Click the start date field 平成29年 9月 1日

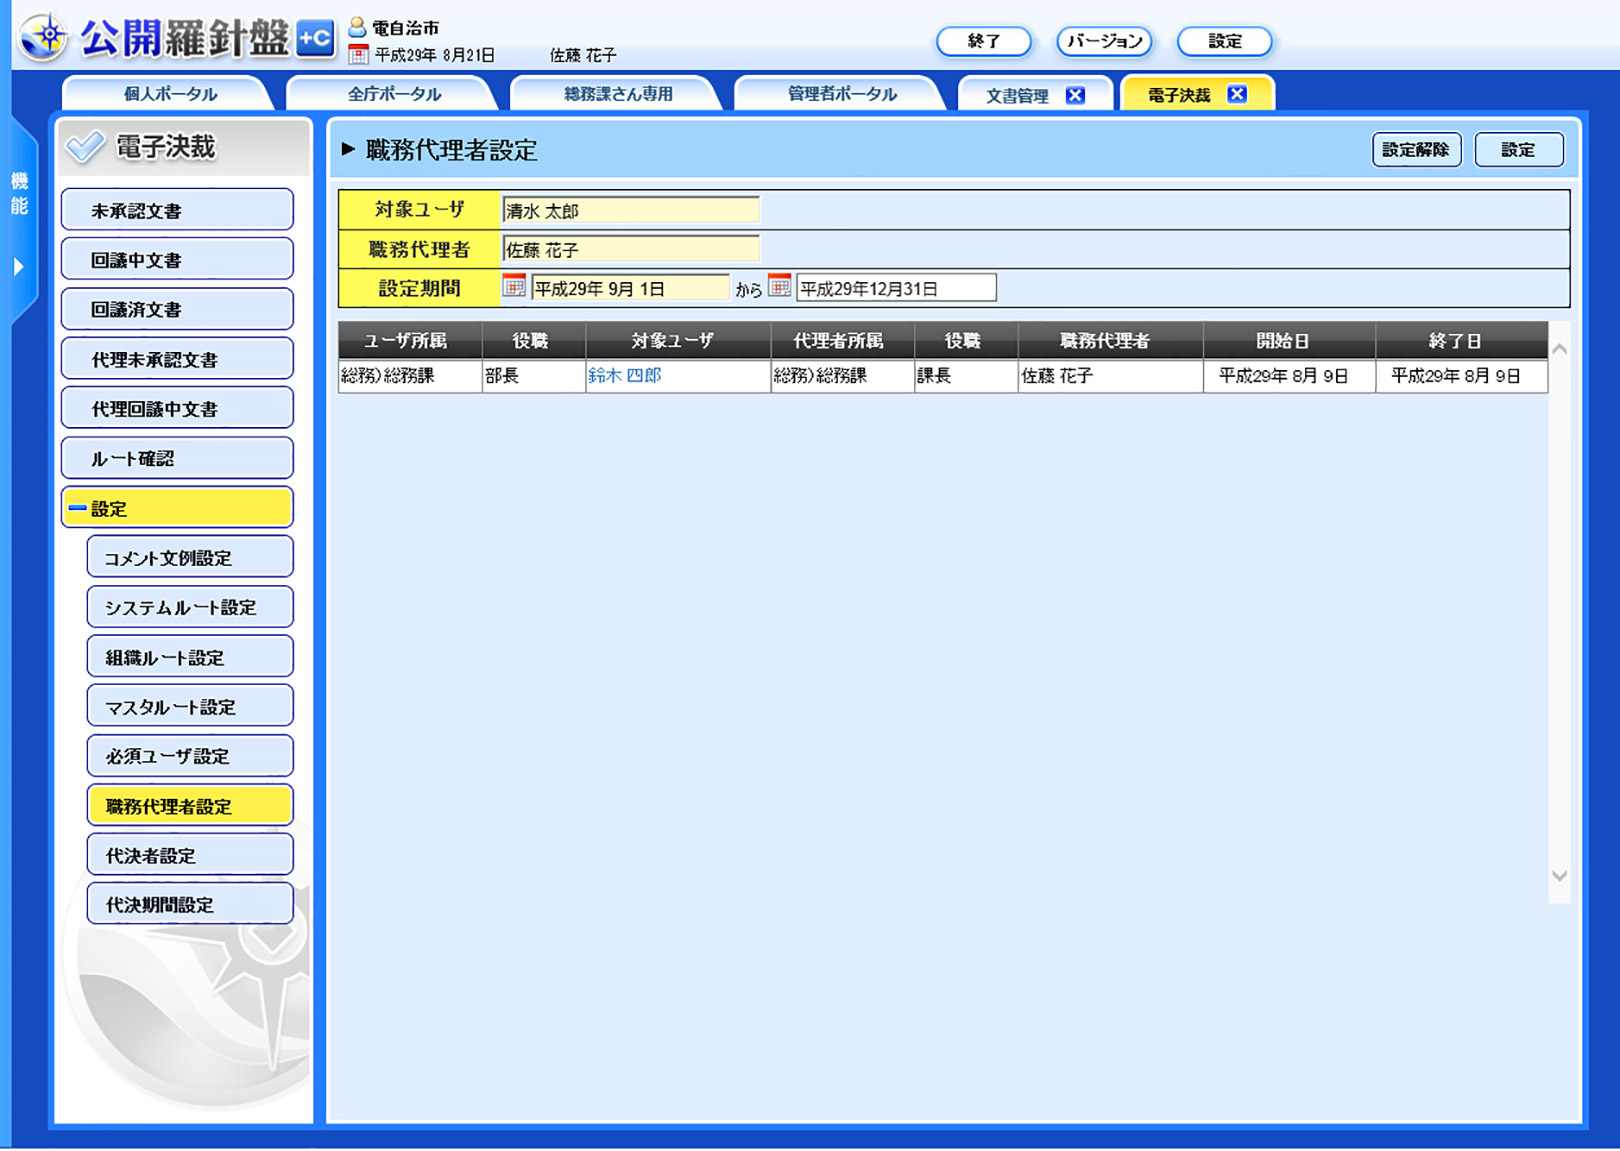[631, 288]
